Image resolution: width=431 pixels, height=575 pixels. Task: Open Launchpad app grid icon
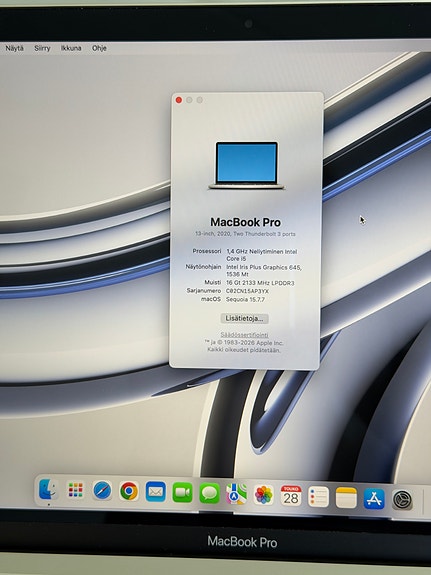click(x=75, y=490)
